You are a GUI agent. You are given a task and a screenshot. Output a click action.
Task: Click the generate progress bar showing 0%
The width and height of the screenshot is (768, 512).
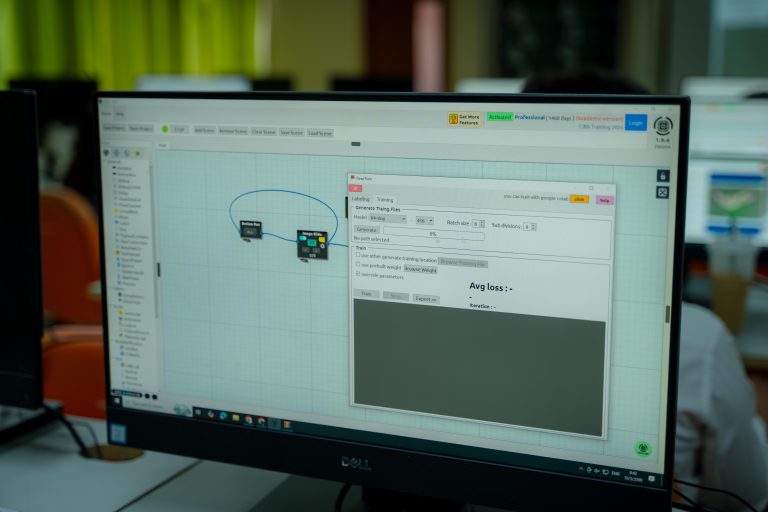click(433, 233)
